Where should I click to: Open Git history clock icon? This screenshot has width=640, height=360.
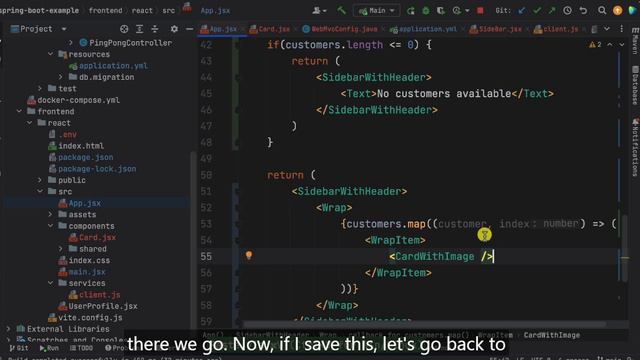567,11
